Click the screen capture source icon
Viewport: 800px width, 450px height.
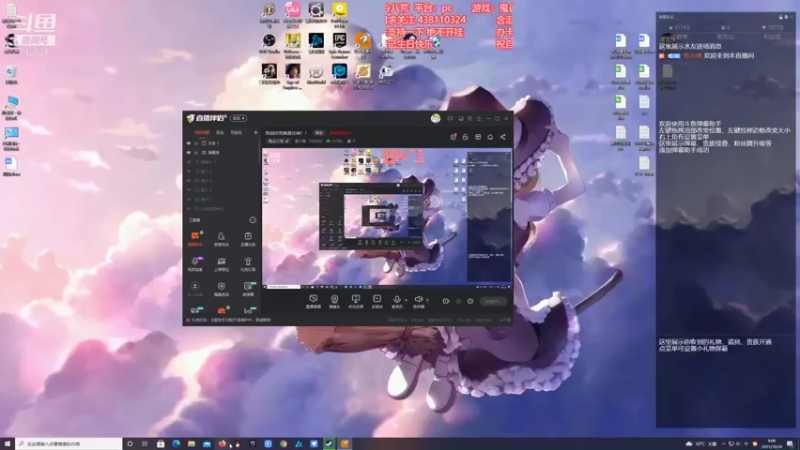(x=313, y=299)
